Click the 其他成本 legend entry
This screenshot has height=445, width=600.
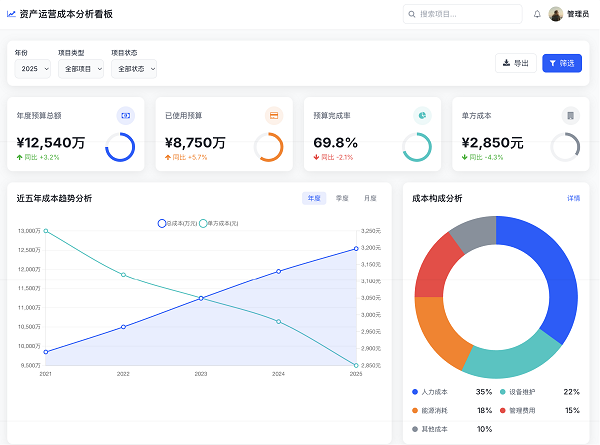click(452, 429)
